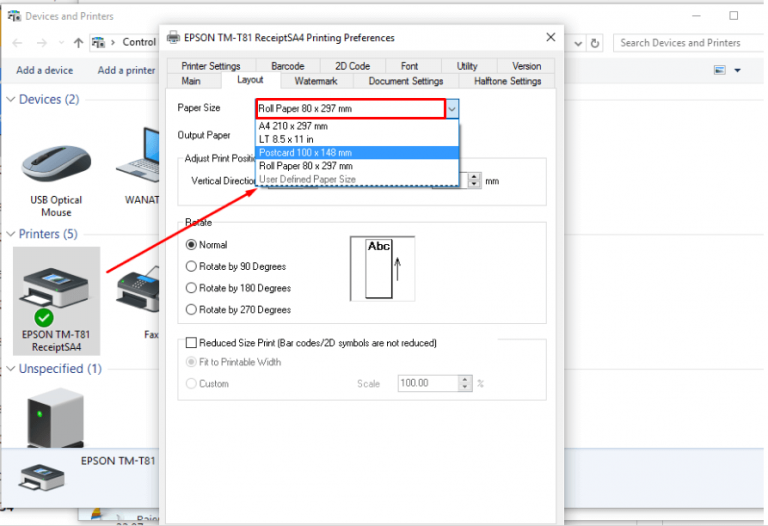Open the recent locations dropdown arrow
768x526 pixels.
tap(61, 43)
